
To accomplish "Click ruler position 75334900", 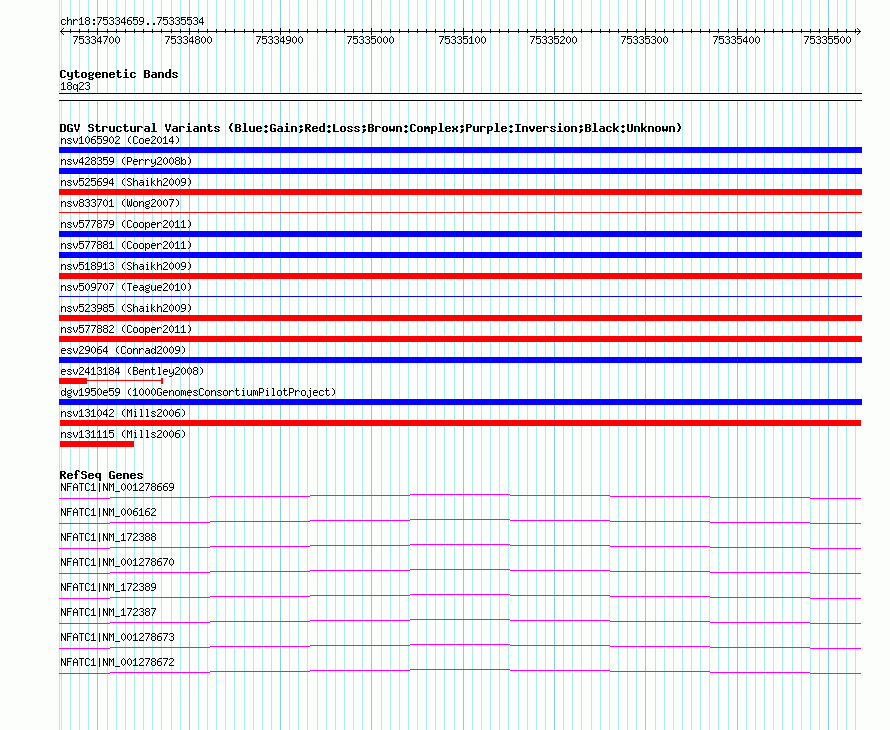I will pyautogui.click(x=279, y=40).
